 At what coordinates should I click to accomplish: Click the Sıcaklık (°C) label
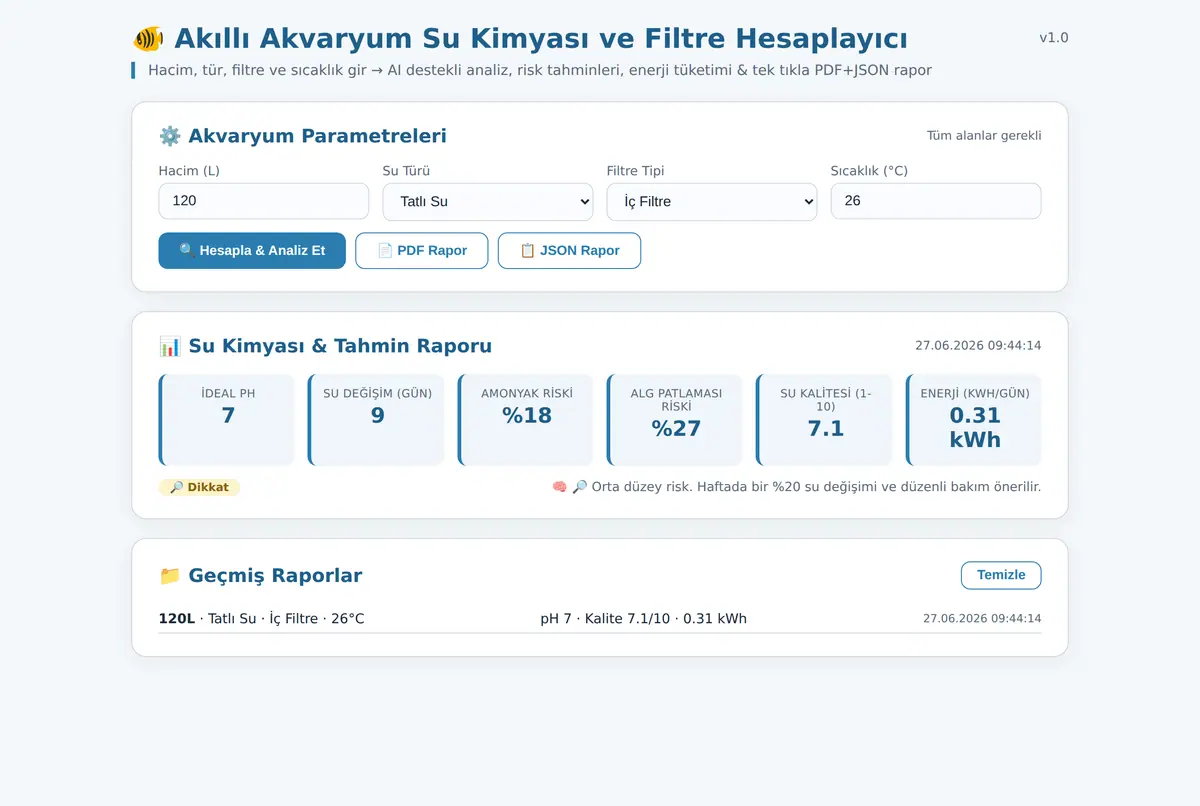click(x=869, y=171)
